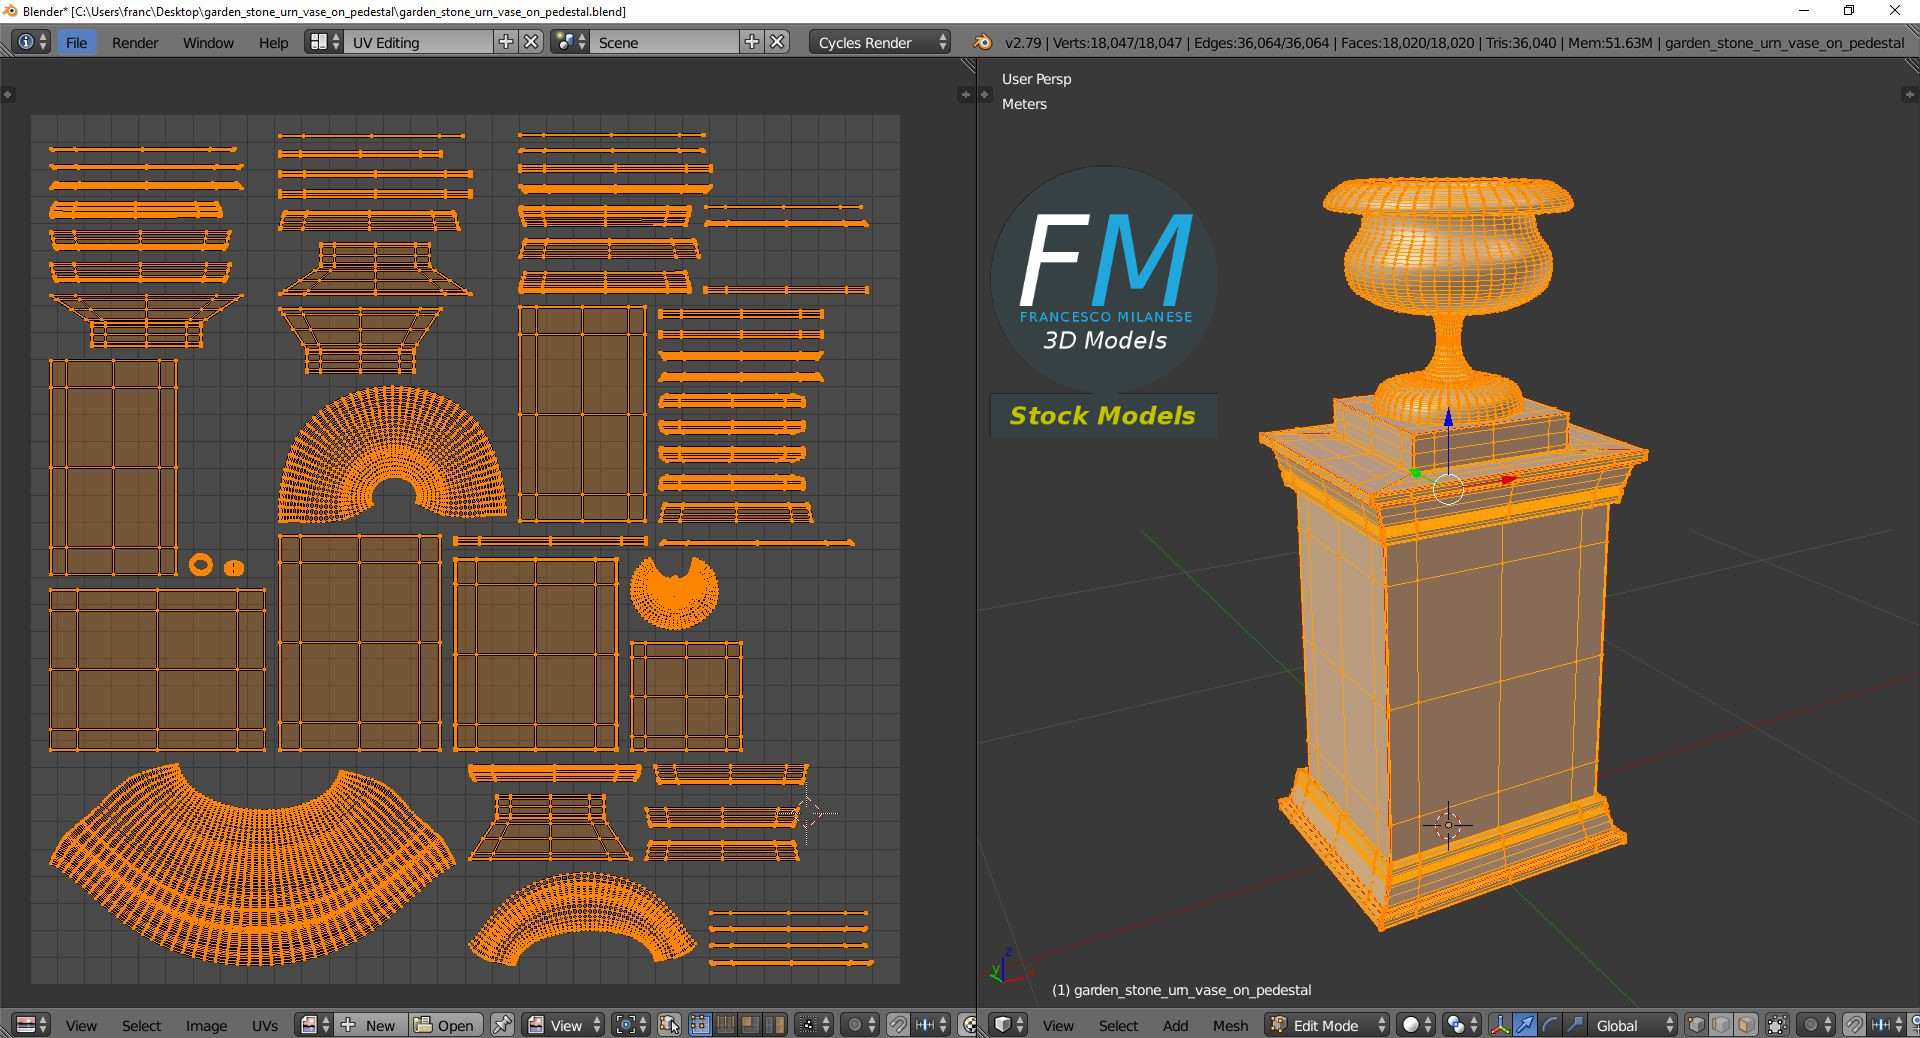
Task: Click the blue Z-axis manipulator arrow
Action: (x=1448, y=418)
